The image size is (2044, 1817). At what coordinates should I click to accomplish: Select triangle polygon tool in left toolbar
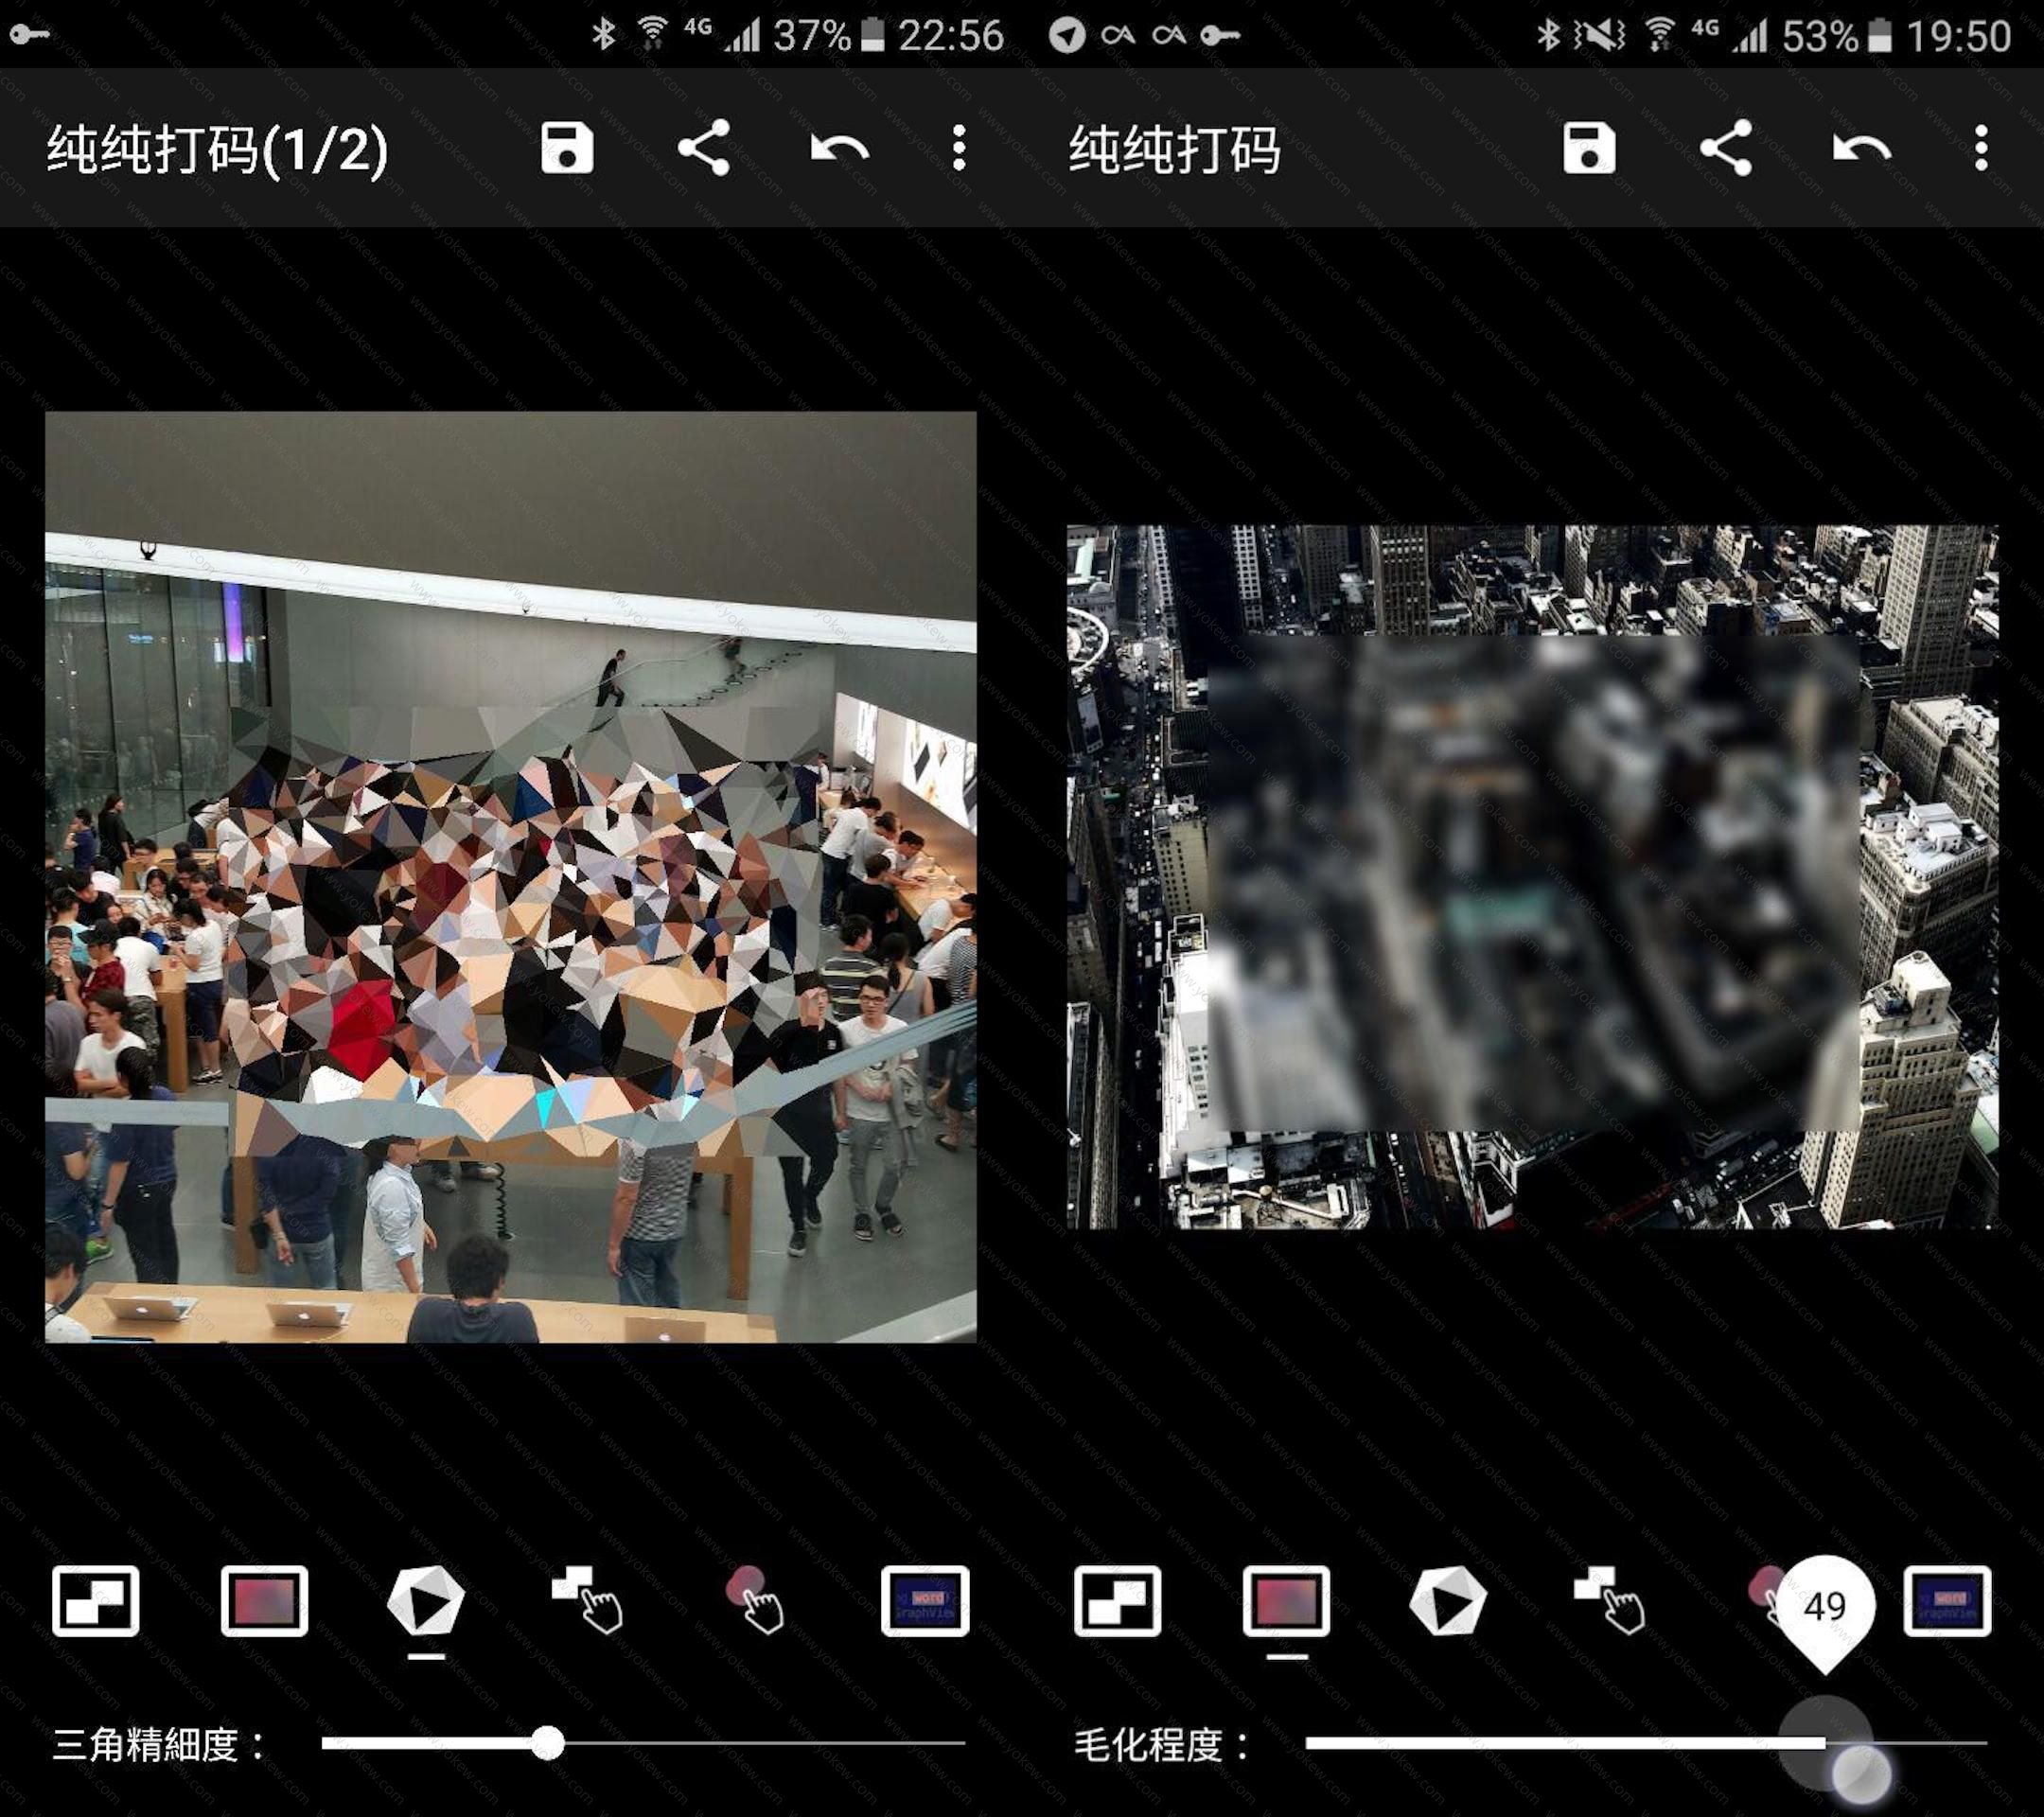[426, 1601]
